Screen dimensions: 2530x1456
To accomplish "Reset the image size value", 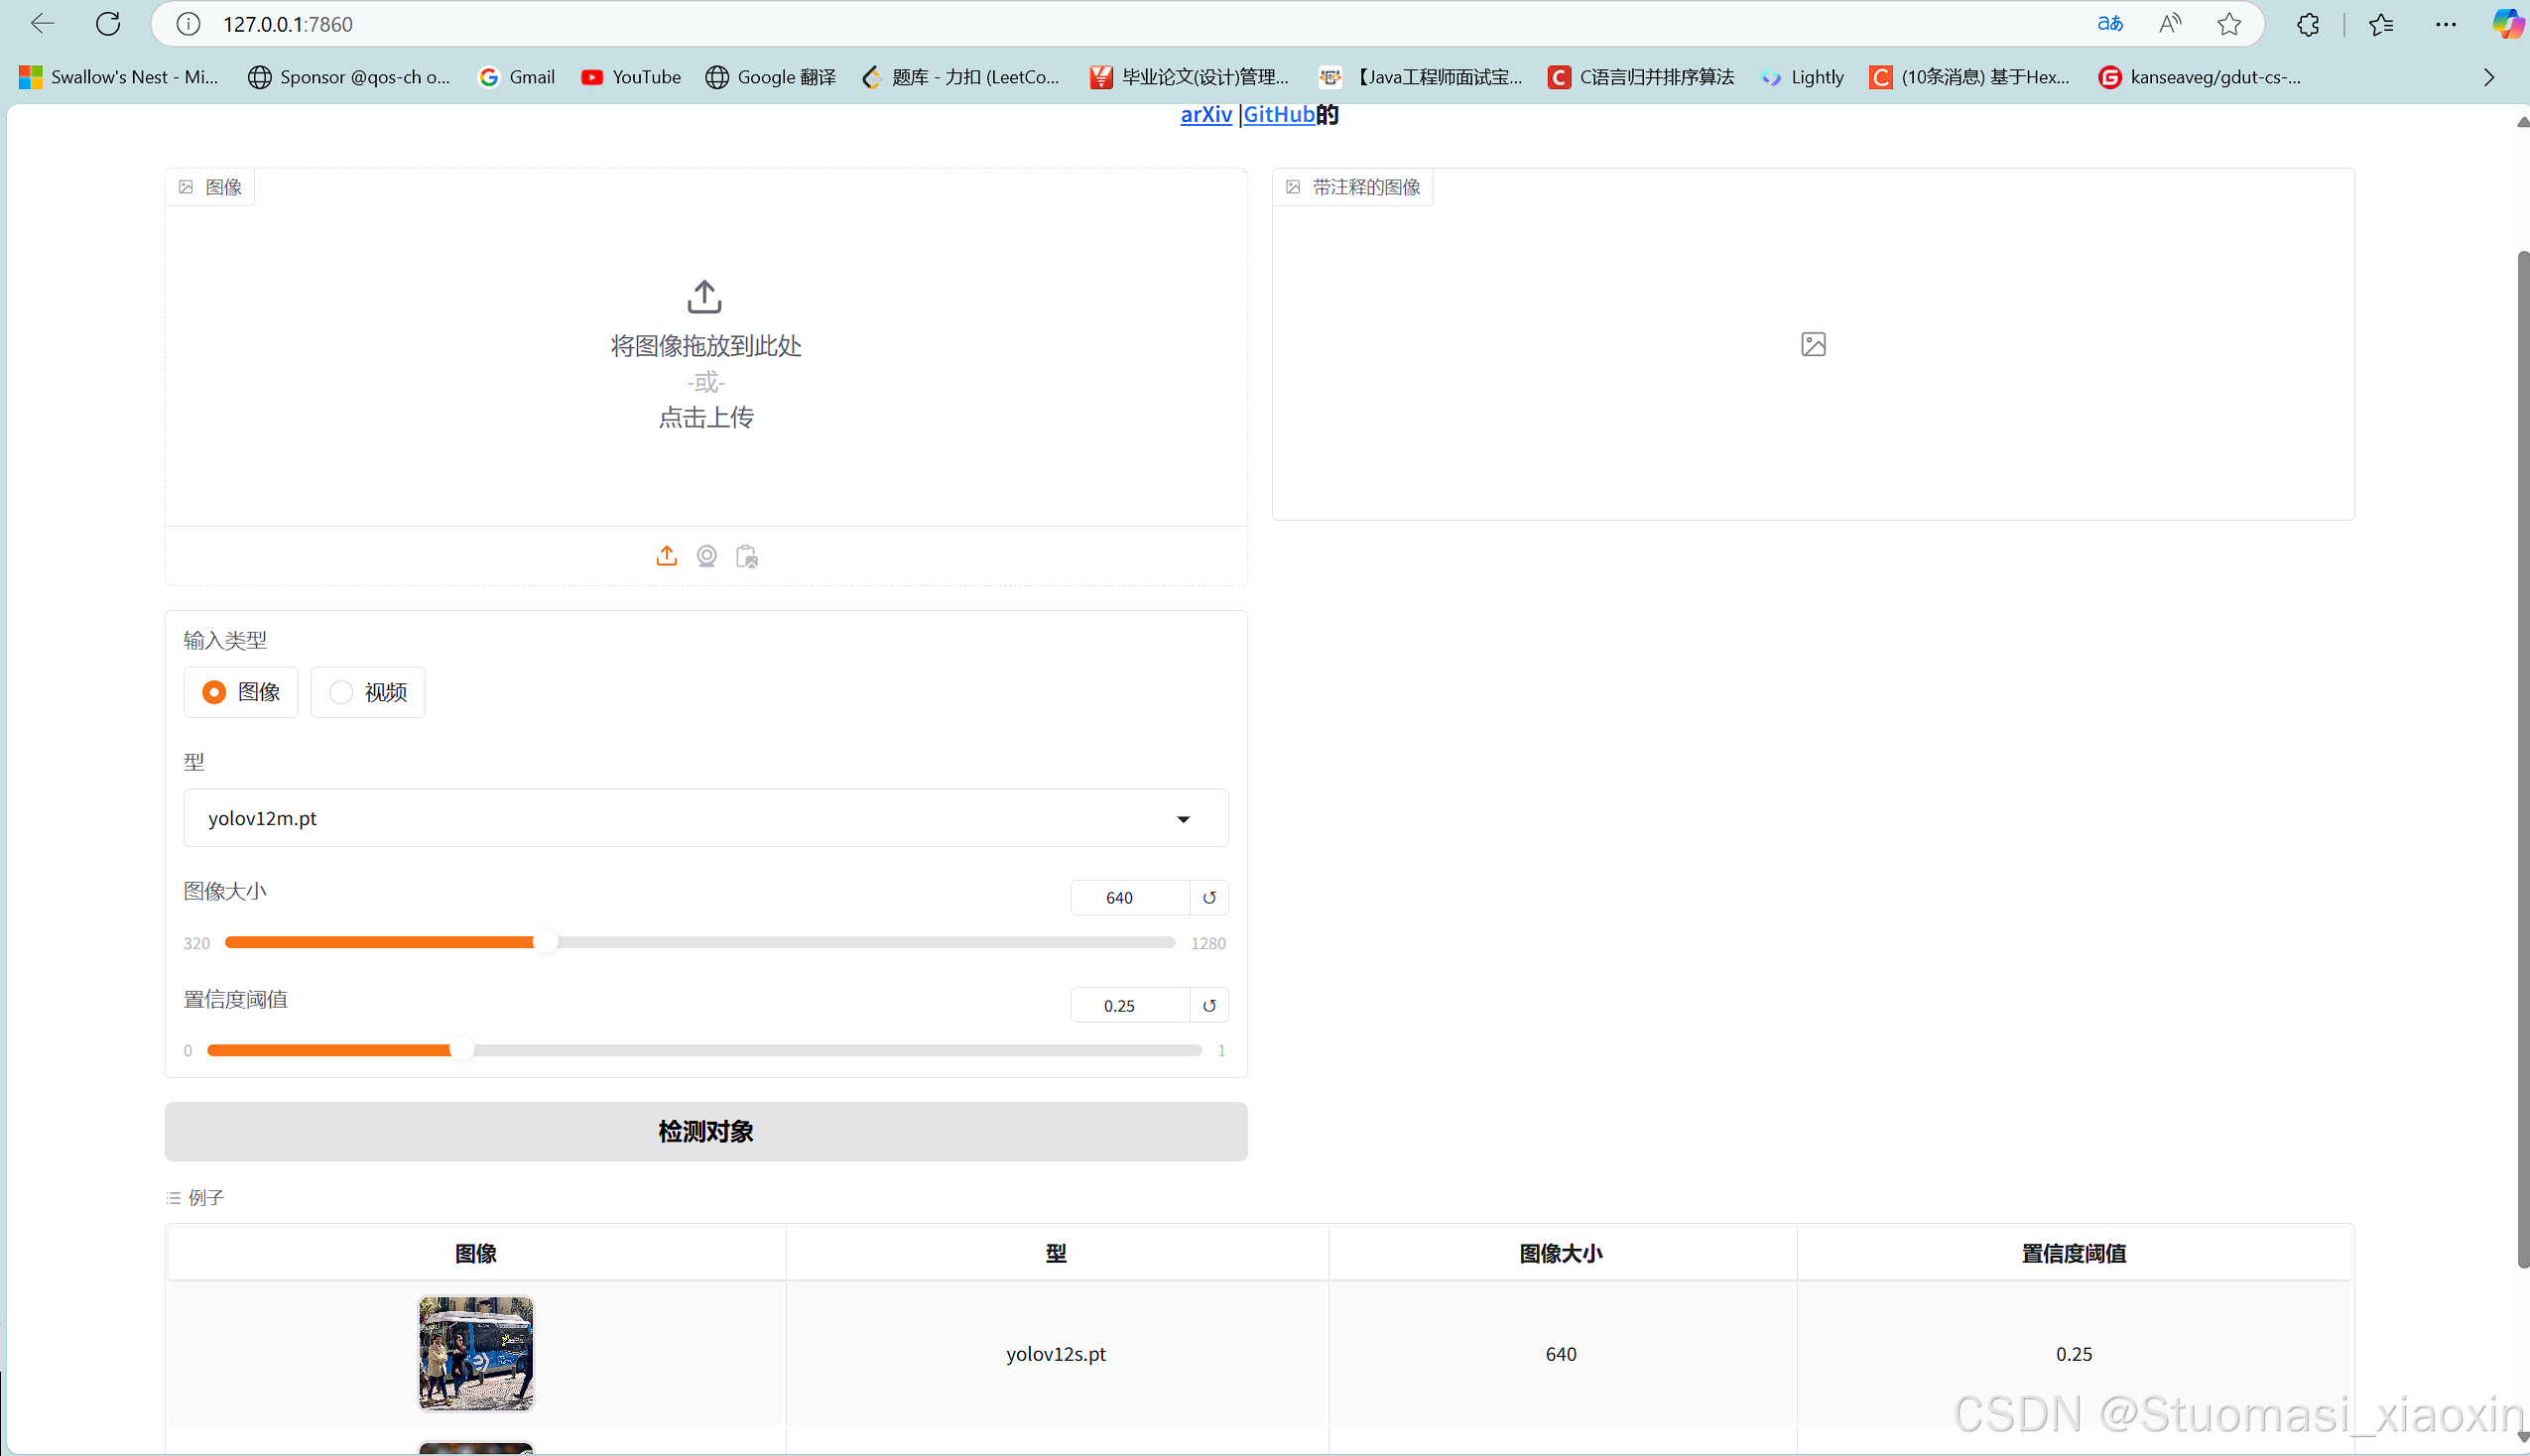I will [1208, 897].
